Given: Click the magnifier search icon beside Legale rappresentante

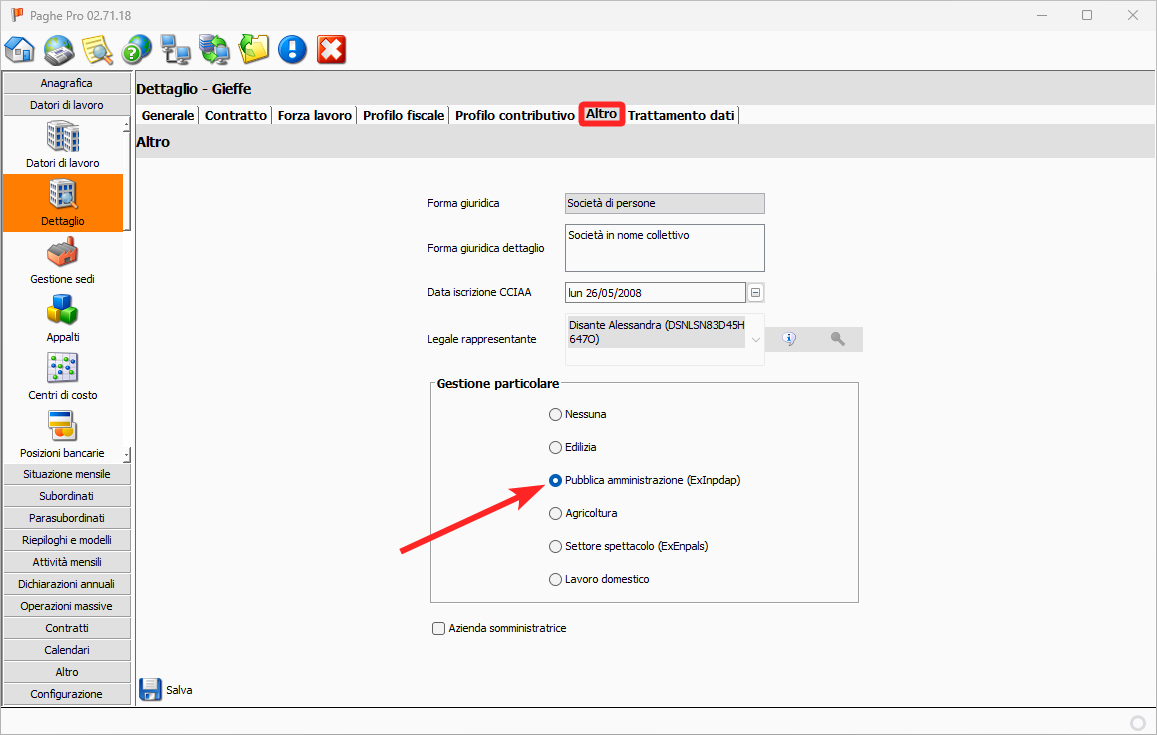Looking at the screenshot, I should tap(837, 339).
